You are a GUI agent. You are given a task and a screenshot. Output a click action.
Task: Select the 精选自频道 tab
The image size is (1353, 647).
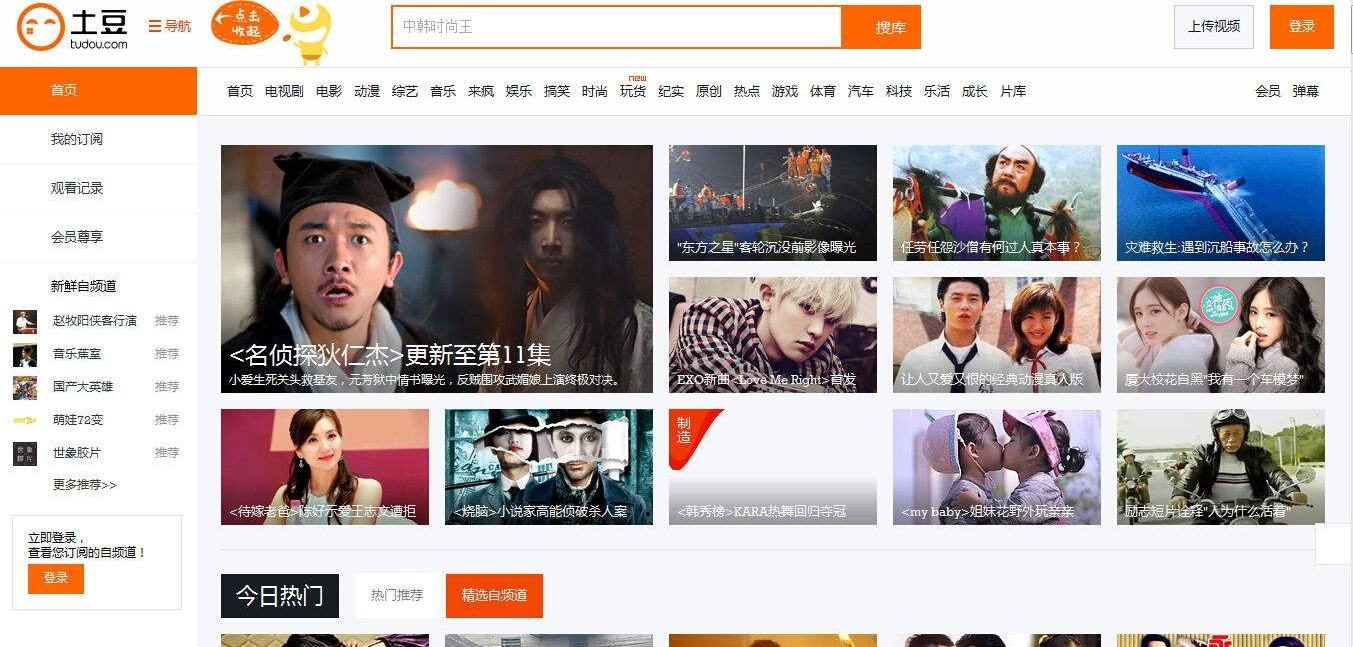click(x=494, y=595)
